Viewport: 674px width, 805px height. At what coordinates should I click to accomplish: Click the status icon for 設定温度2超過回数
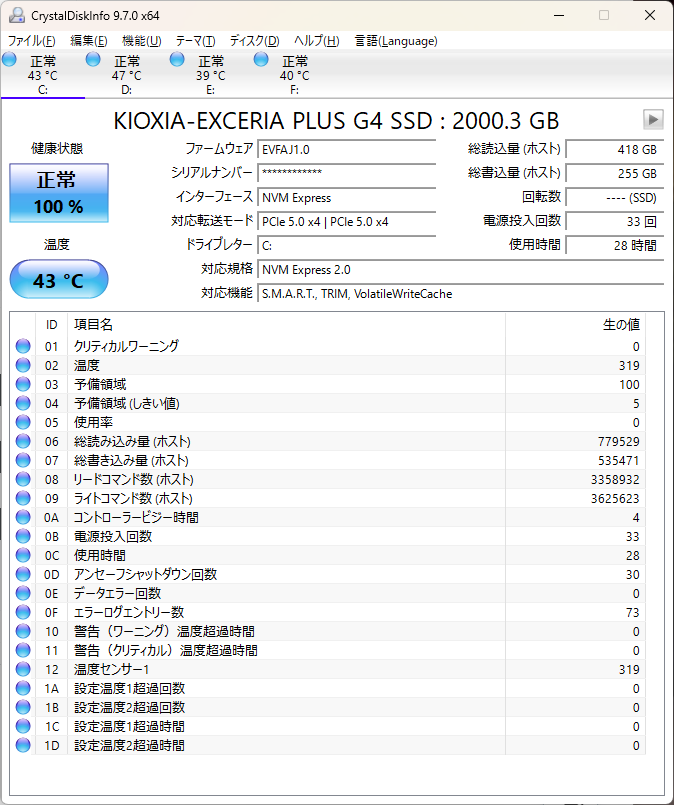[x=23, y=707]
